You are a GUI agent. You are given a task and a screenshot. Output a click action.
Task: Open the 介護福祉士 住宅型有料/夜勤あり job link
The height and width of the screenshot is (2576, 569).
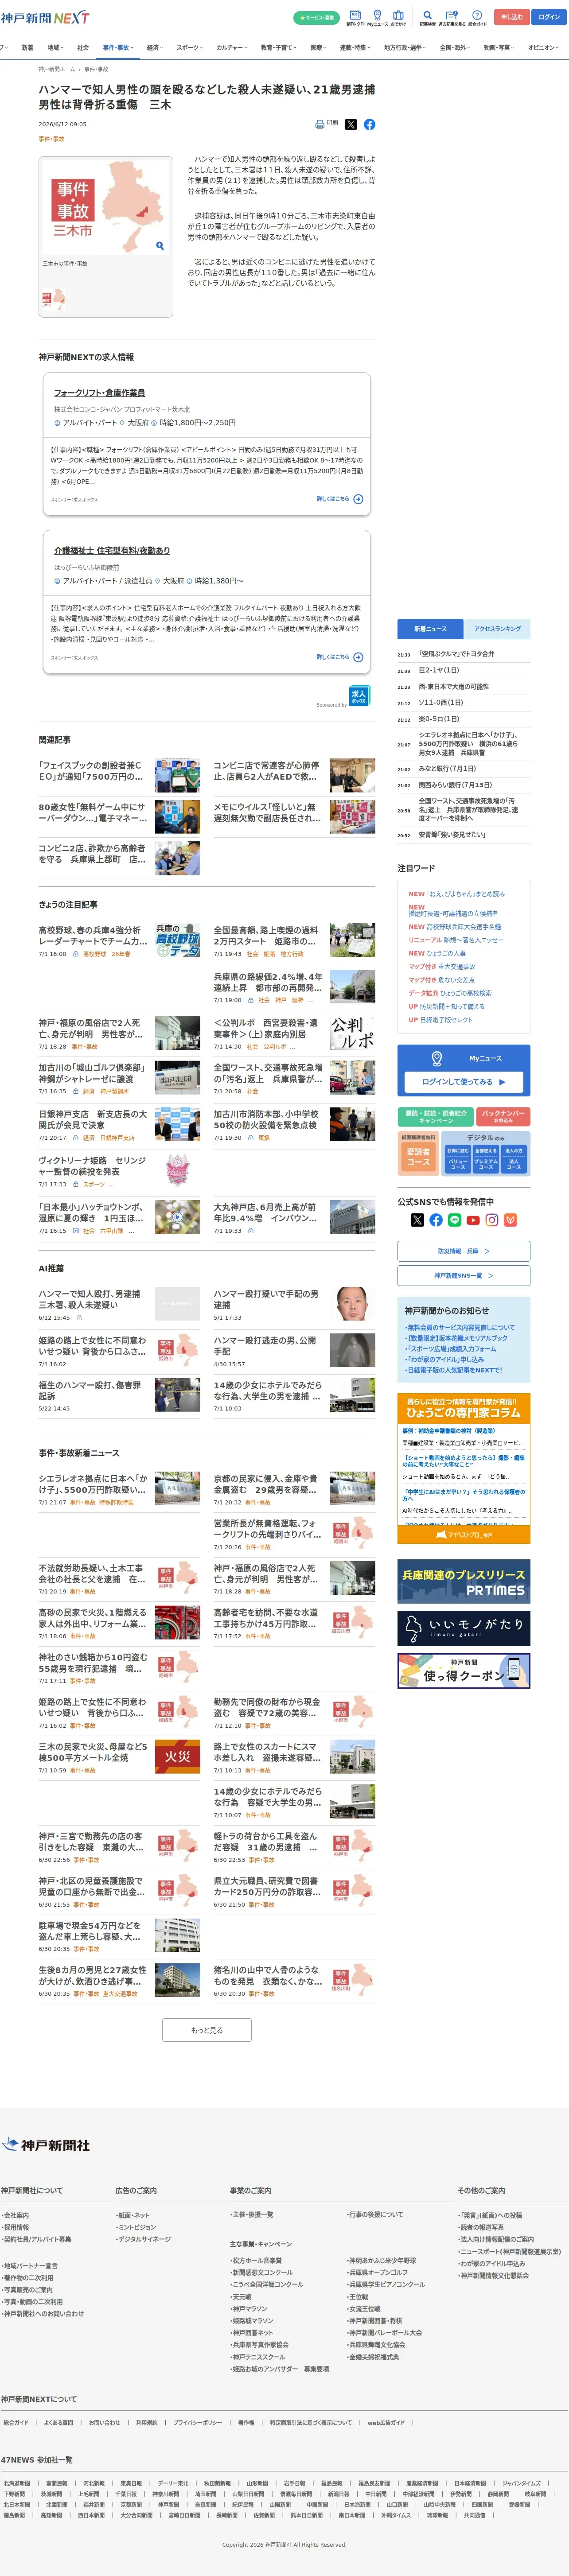pyautogui.click(x=112, y=551)
